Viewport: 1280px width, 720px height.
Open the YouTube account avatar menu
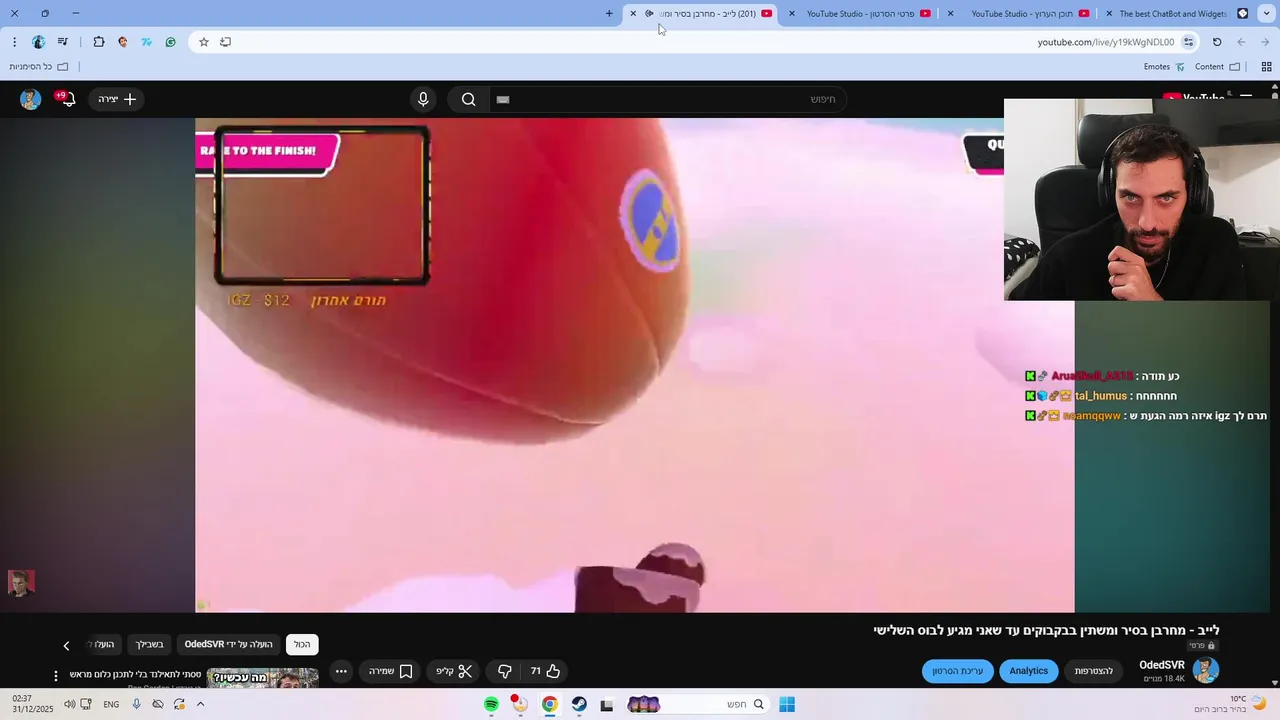tap(31, 99)
